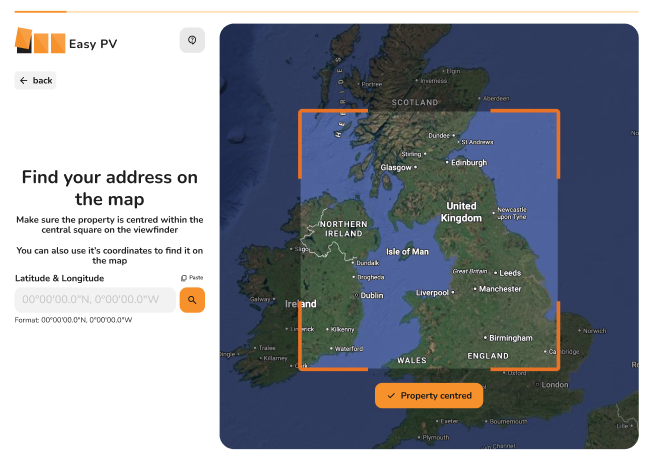Click Isle of Man map label
Image resolution: width=654 pixels, height=464 pixels.
tap(407, 252)
